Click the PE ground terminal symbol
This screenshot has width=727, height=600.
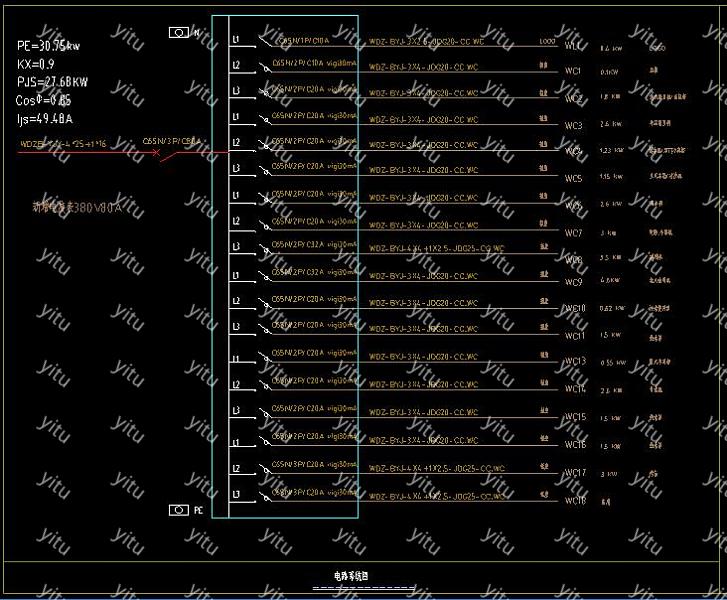(x=179, y=510)
